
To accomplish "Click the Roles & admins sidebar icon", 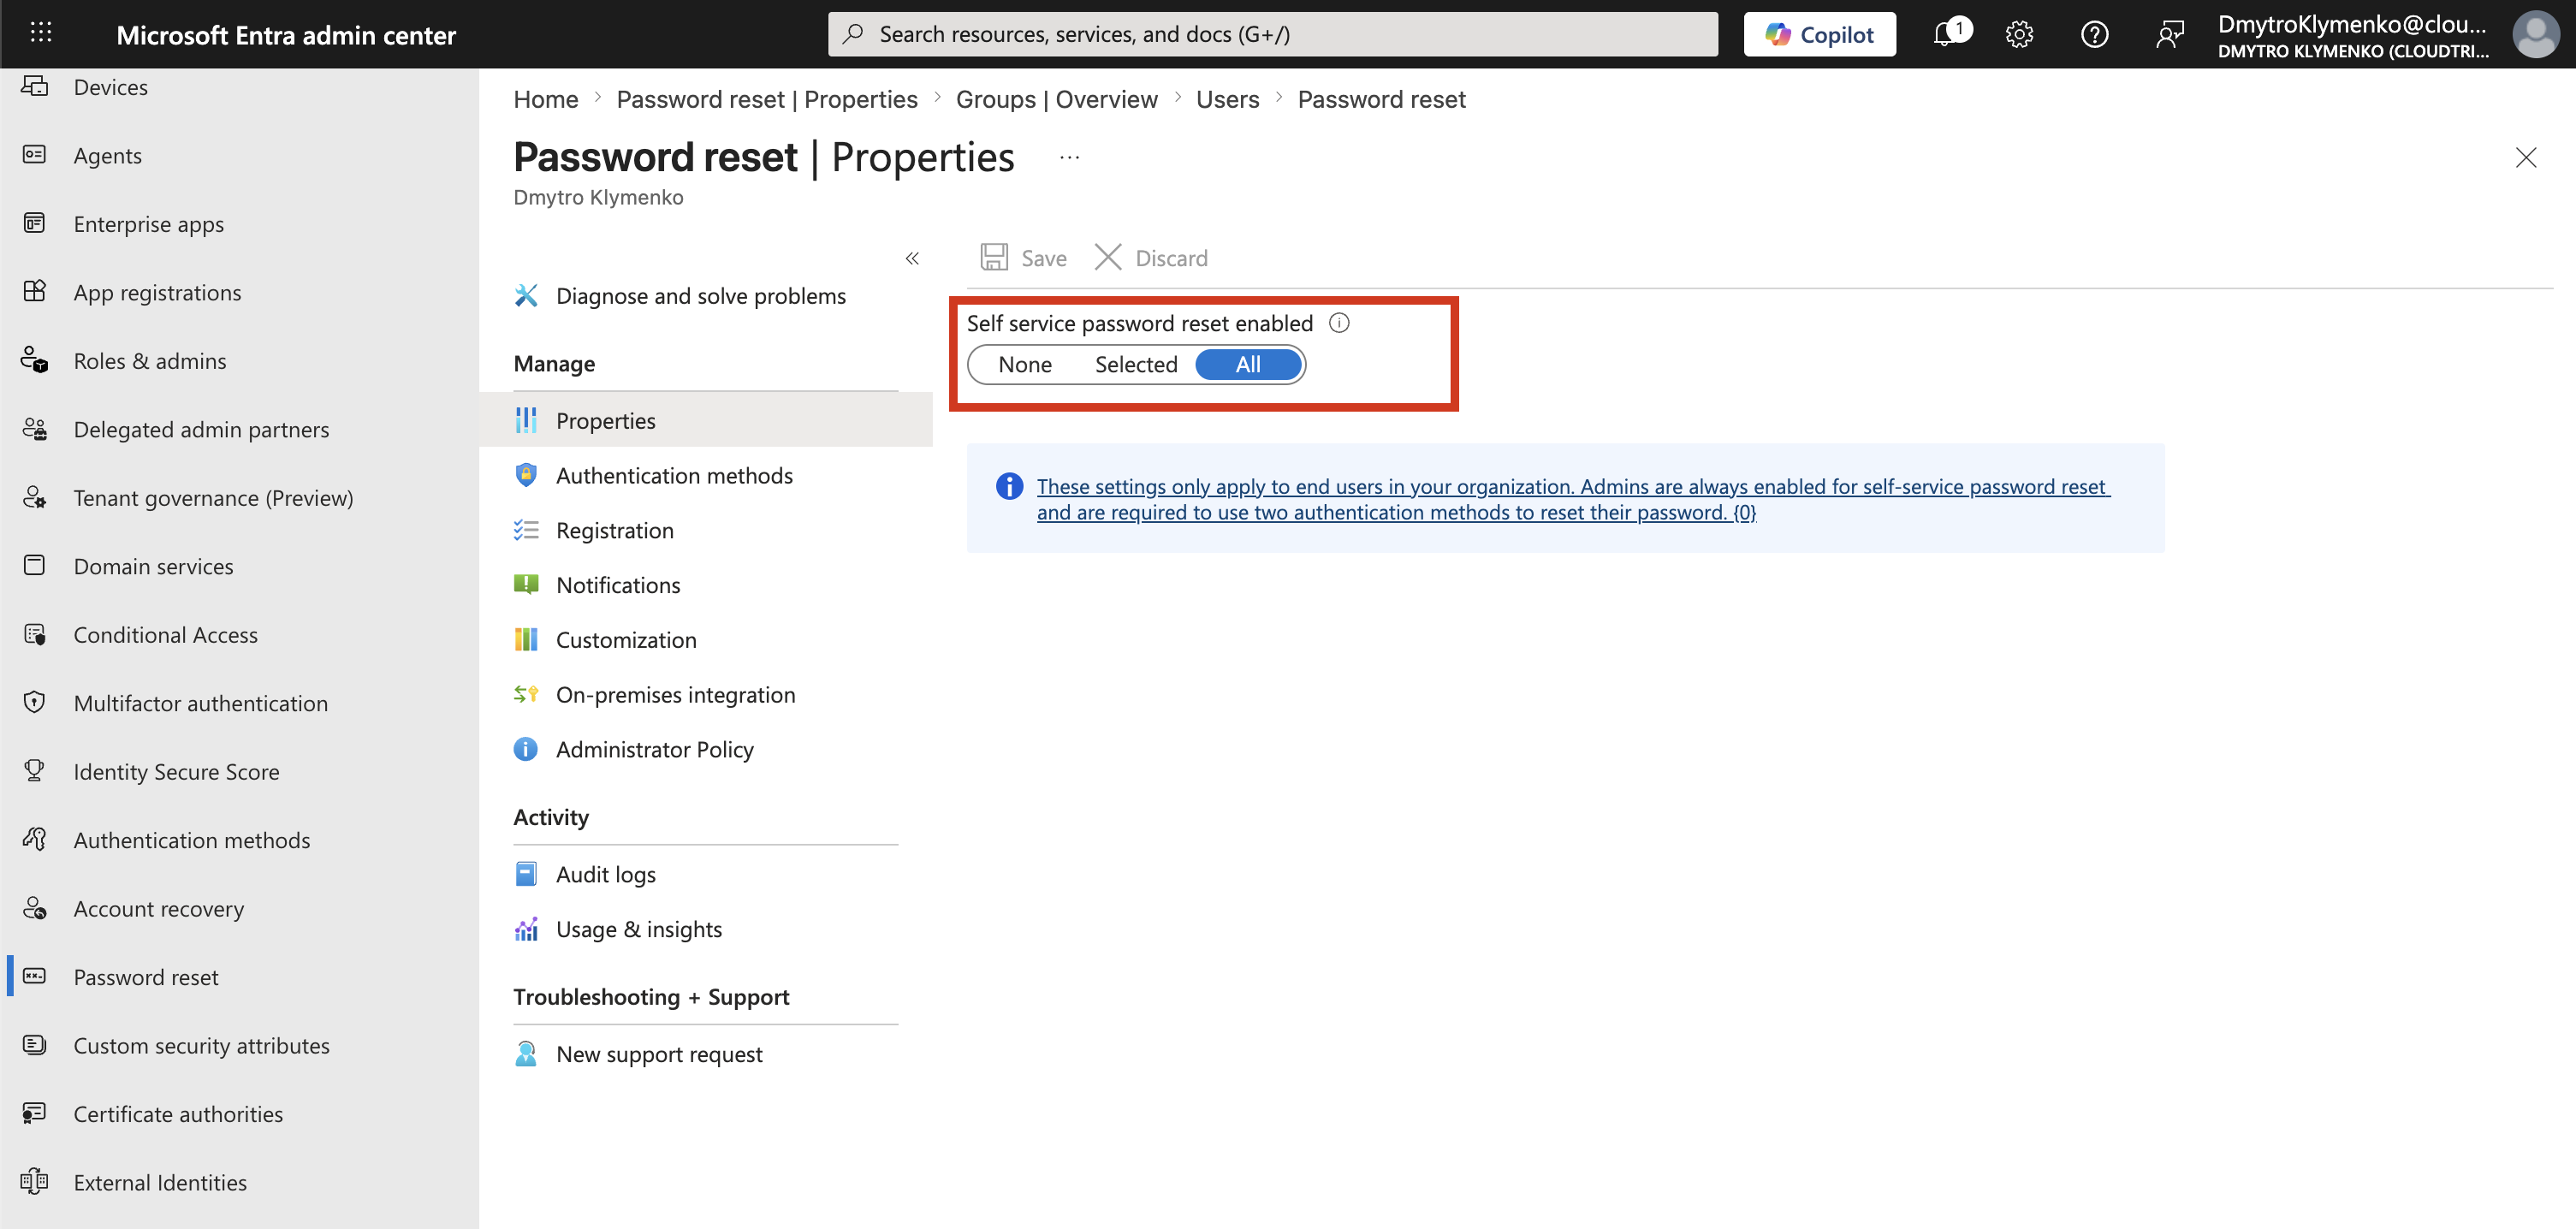I will 35,361.
